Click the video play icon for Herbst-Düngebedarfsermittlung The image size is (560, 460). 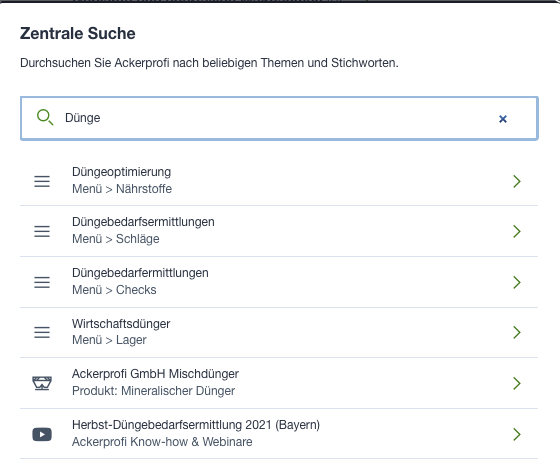pyautogui.click(x=42, y=434)
